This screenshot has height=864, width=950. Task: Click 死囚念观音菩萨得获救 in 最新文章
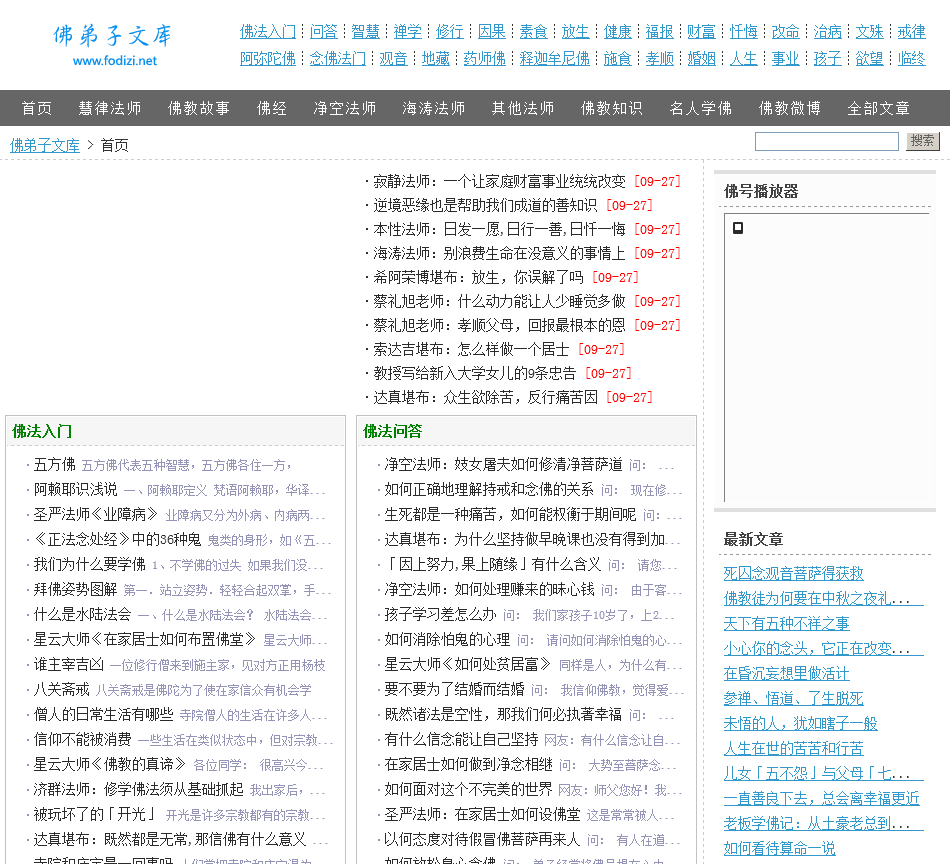click(793, 573)
